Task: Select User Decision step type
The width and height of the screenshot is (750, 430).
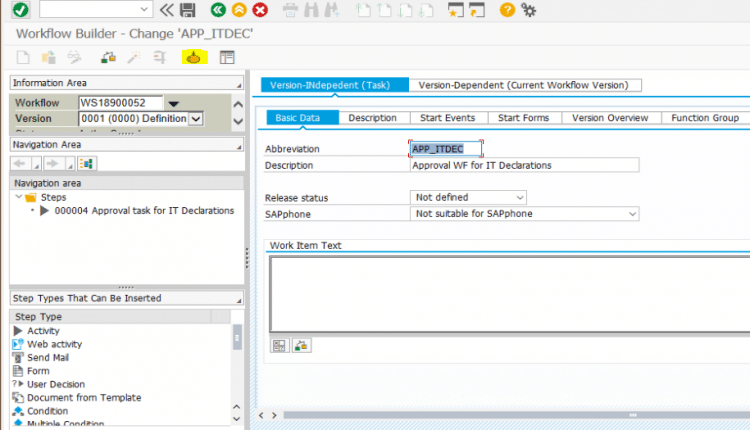Action: pyautogui.click(x=56, y=384)
